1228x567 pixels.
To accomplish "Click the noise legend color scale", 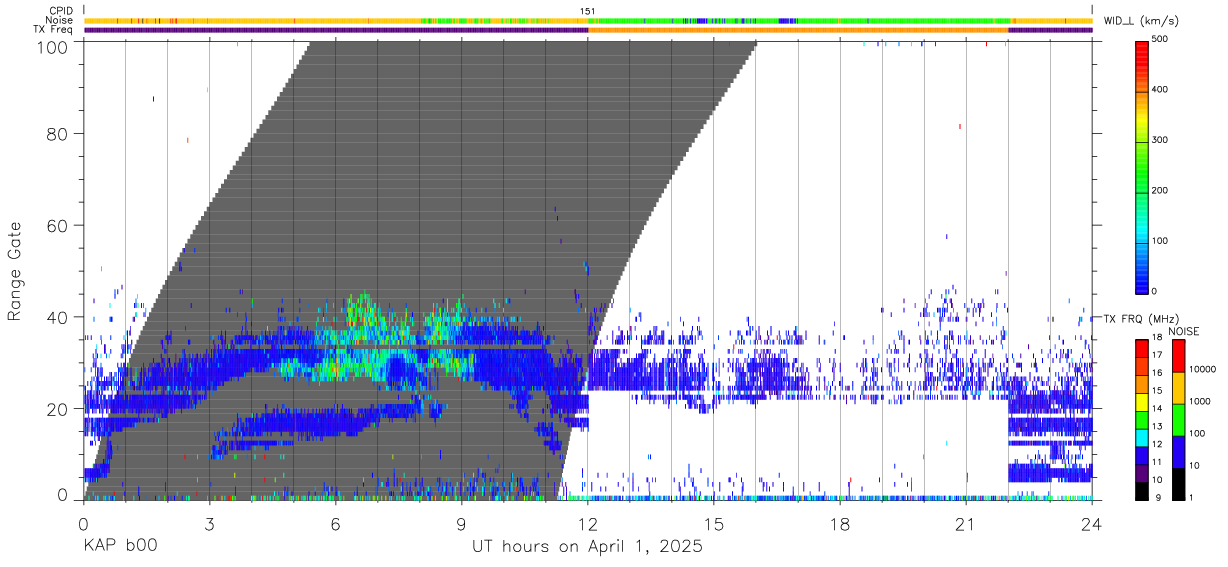I will pyautogui.click(x=1177, y=419).
